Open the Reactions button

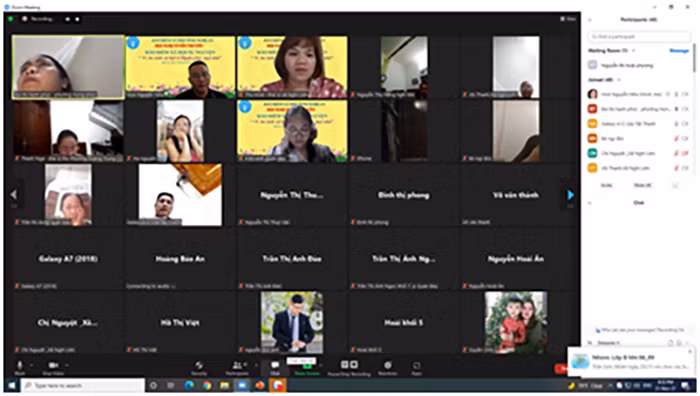(388, 367)
